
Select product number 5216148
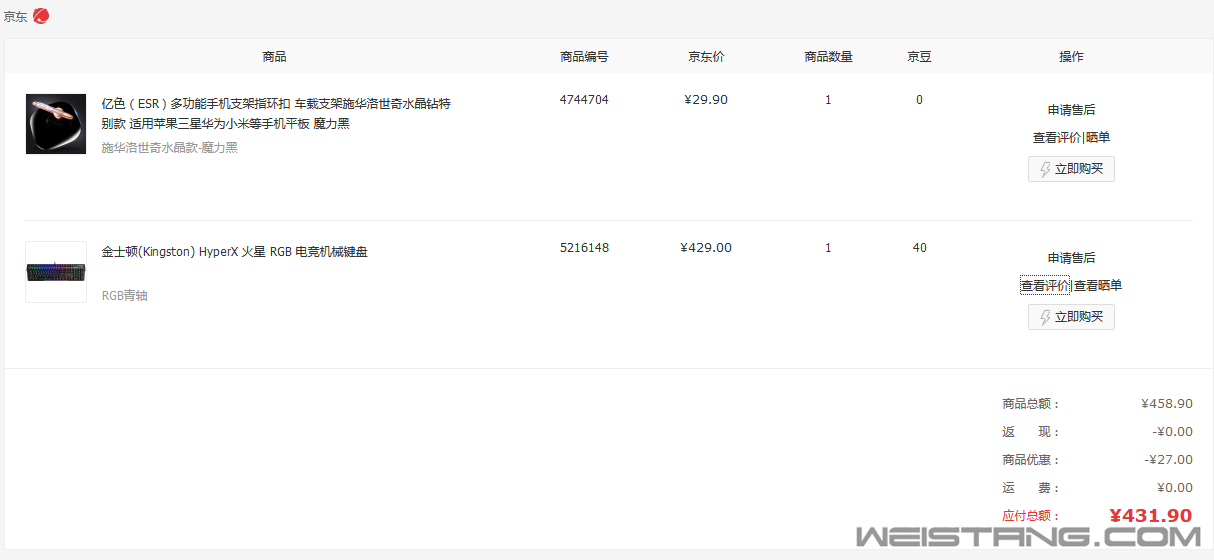(584, 248)
